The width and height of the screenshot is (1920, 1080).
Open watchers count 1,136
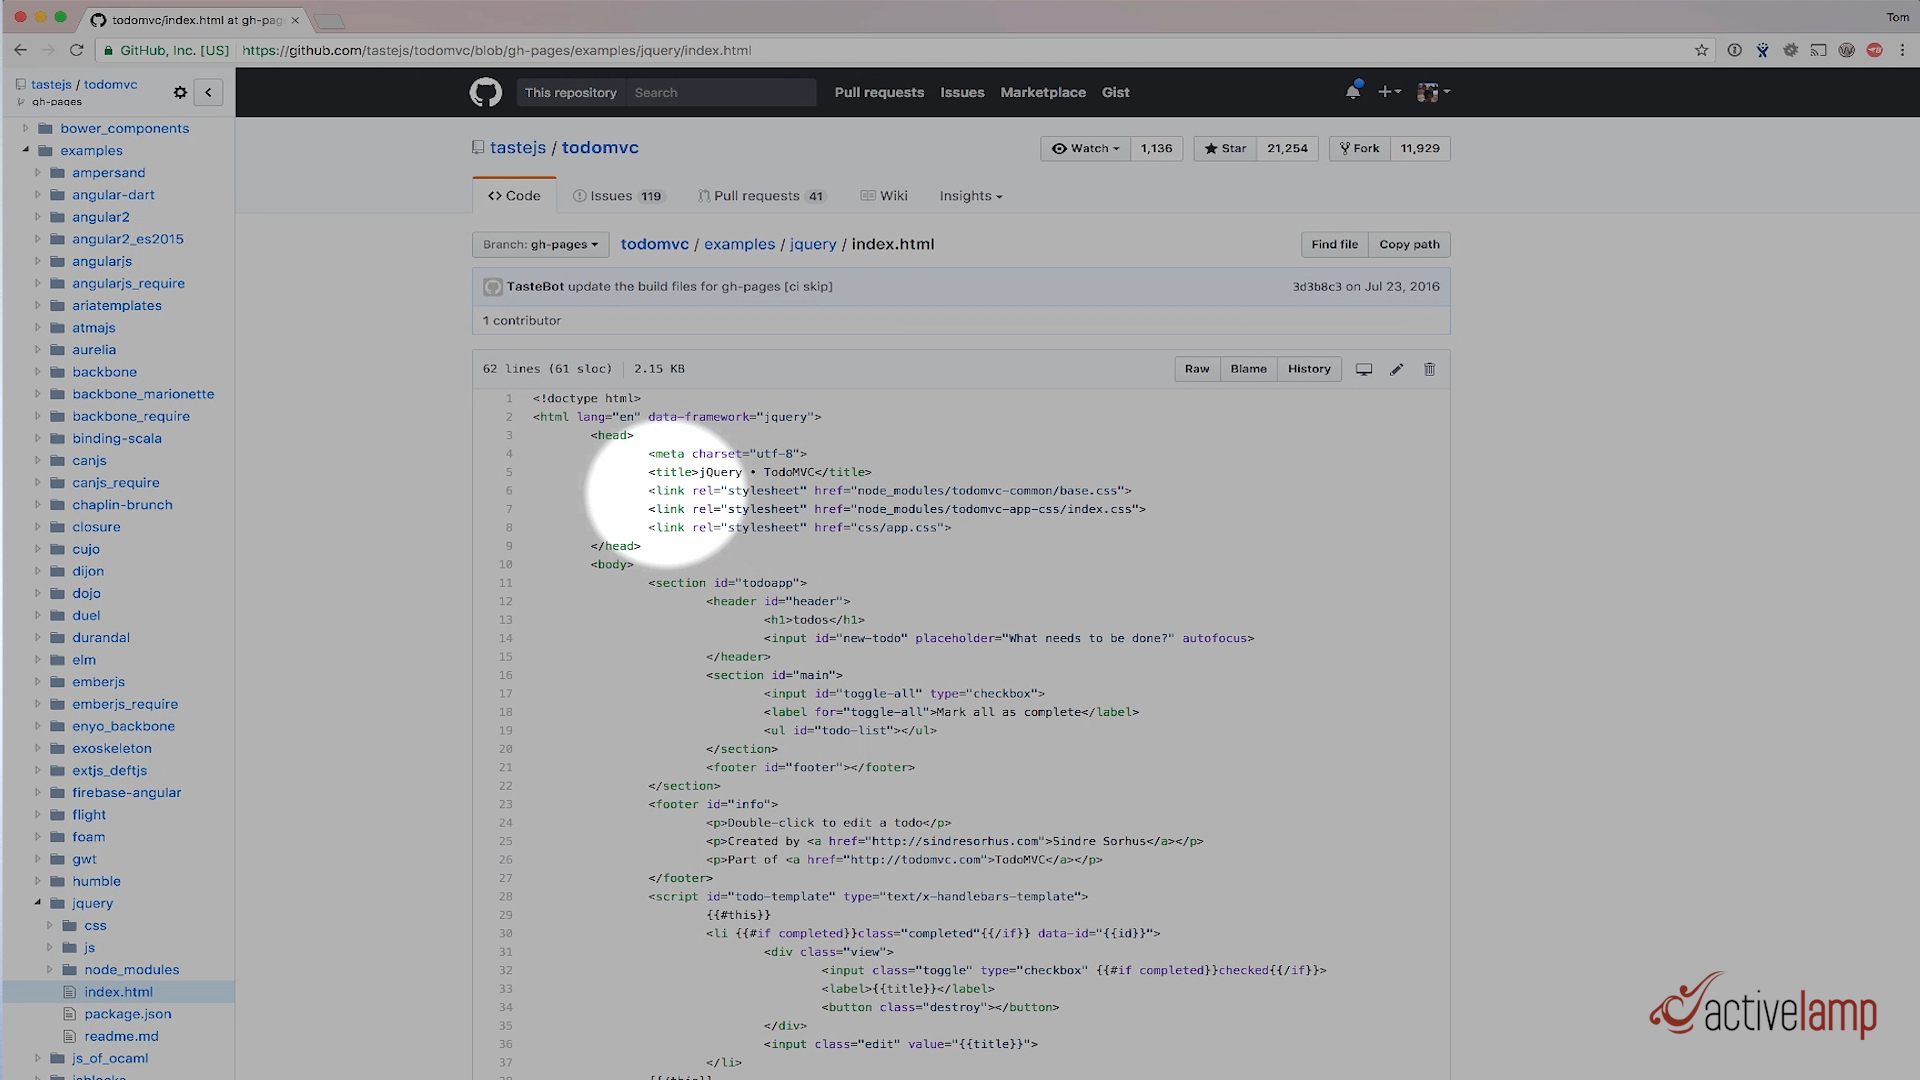pos(1157,148)
